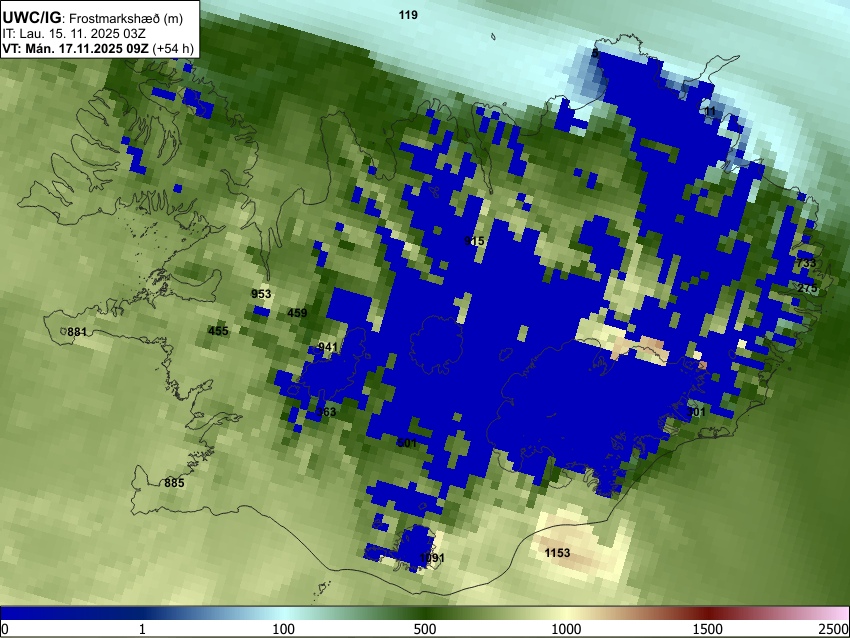Click the 459 map value

(x=297, y=313)
